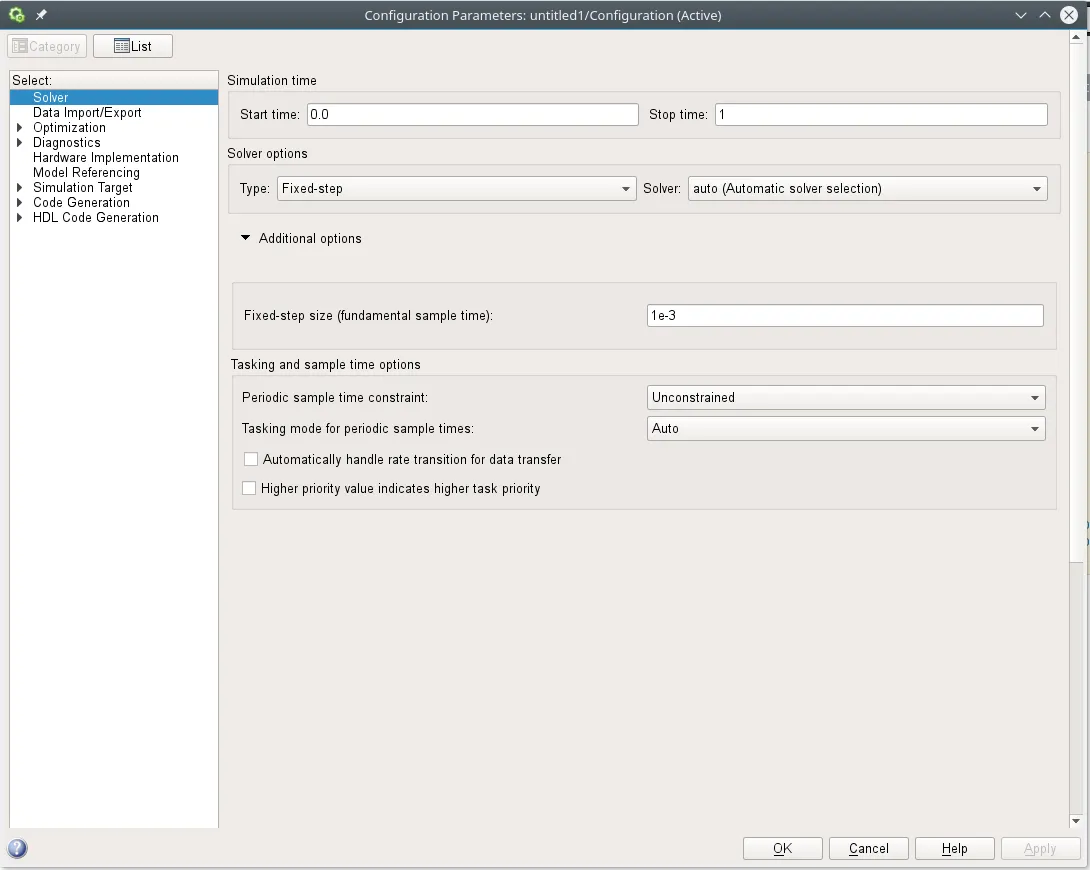Open Periodic sample time constraint dropdown
Image resolution: width=1090 pixels, height=870 pixels.
846,397
